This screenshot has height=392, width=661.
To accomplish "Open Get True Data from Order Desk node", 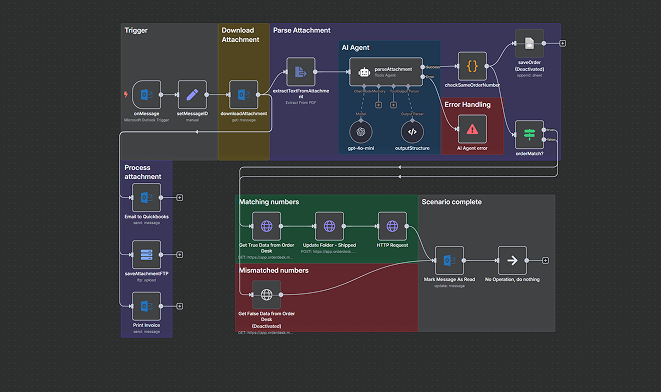I will tap(266, 226).
